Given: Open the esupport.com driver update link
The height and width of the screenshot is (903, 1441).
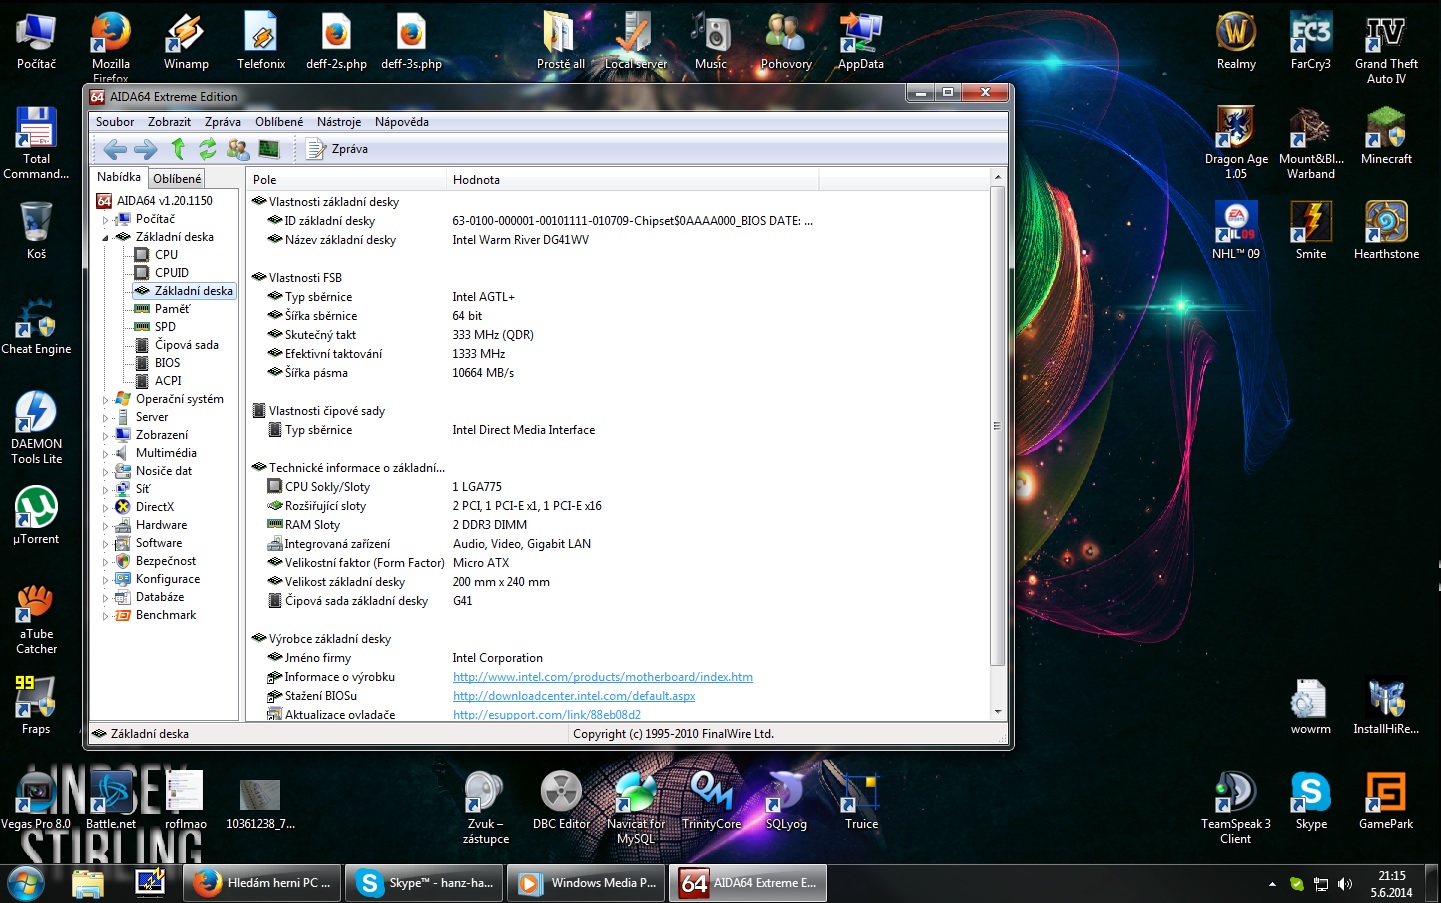Looking at the screenshot, I should [x=547, y=715].
